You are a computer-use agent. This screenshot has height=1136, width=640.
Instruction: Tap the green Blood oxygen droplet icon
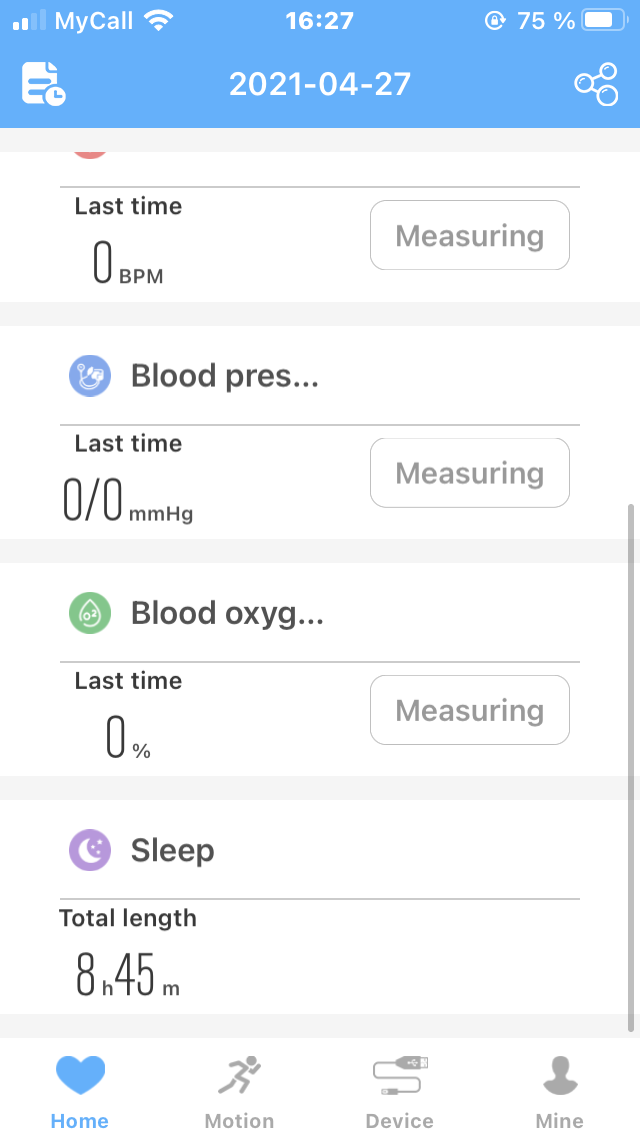[x=90, y=613]
